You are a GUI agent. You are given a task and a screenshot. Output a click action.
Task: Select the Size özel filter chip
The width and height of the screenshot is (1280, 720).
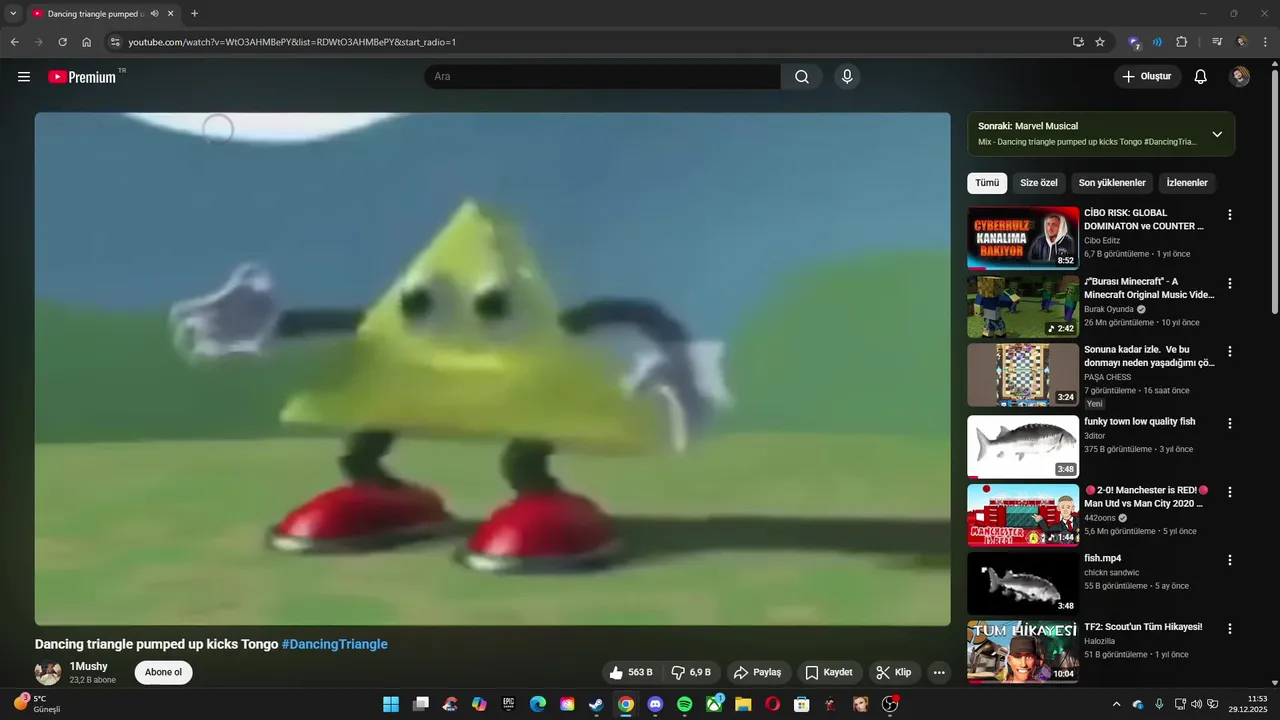pos(1039,183)
